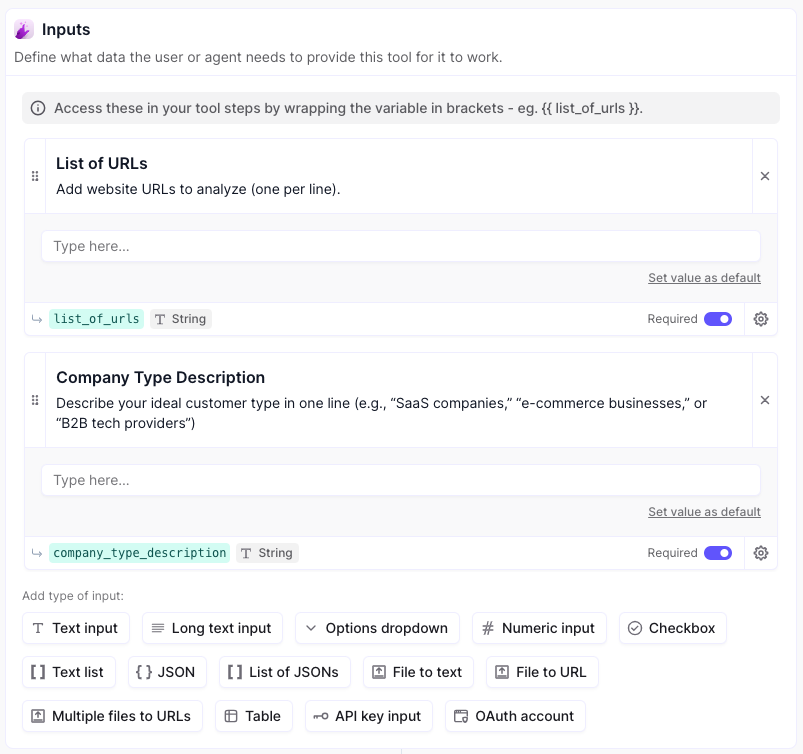Open settings gear for List of URLs input

click(x=760, y=319)
